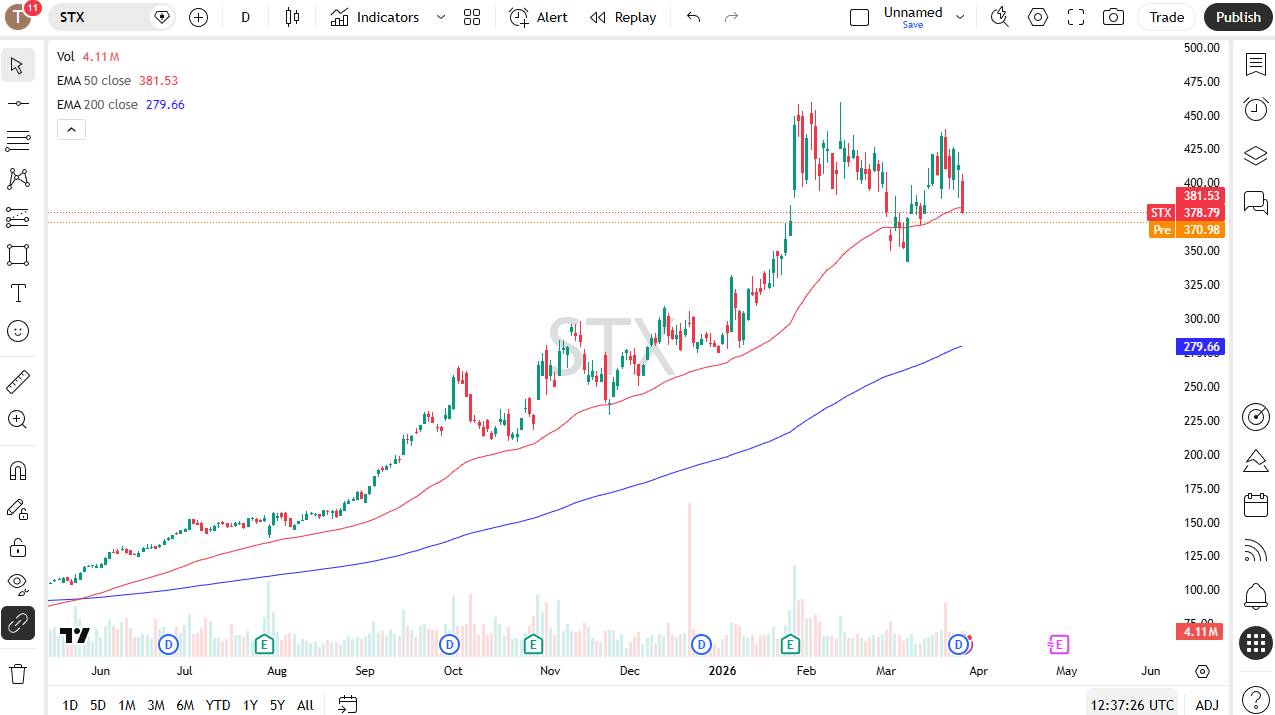Open the watchlist and details panel
Screen dimensions: 1275x715
1256,64
